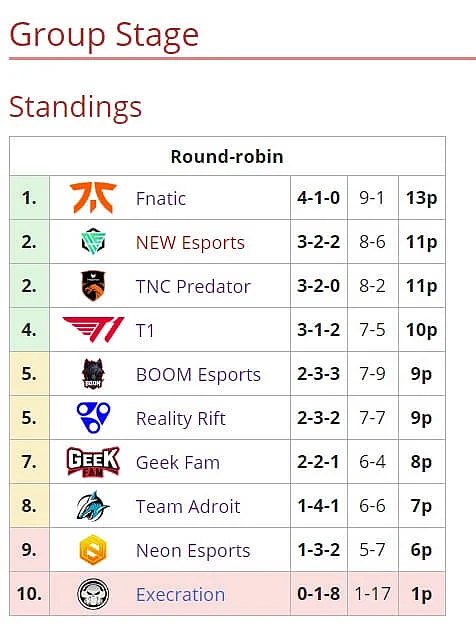Follow the T1 team name link

[145, 331]
